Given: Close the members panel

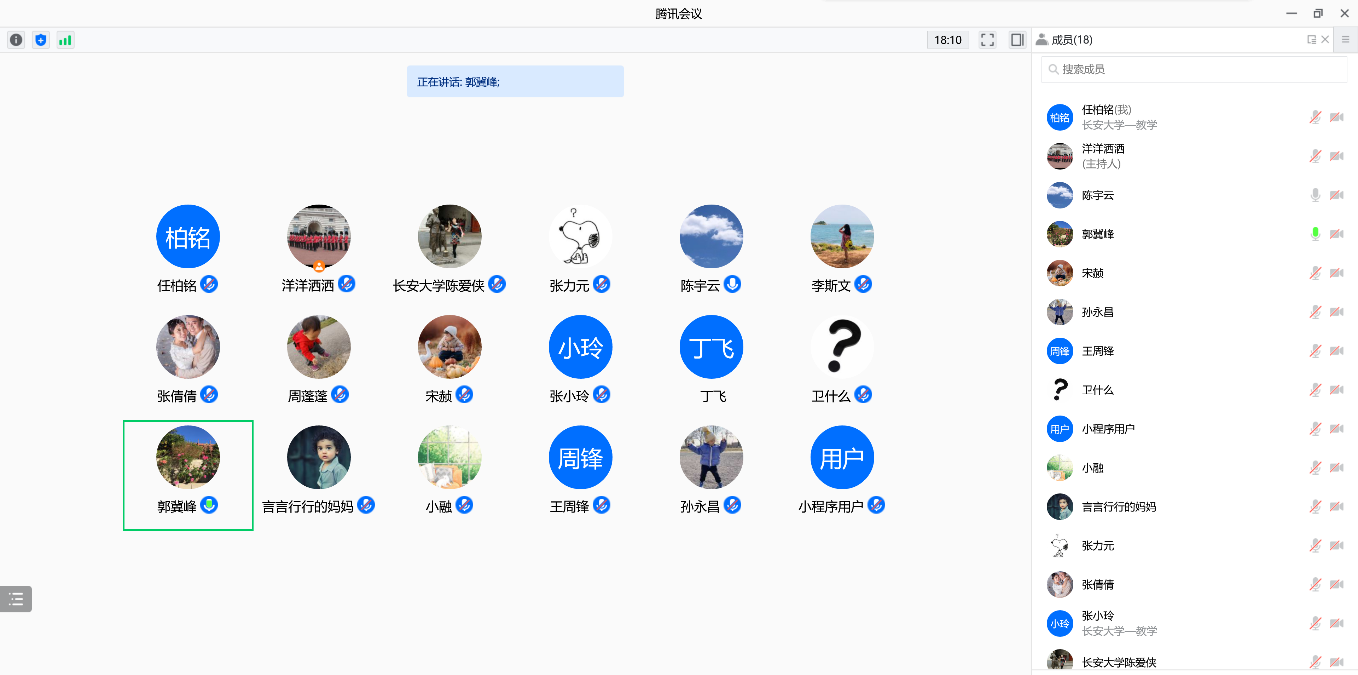Looking at the screenshot, I should [1325, 40].
